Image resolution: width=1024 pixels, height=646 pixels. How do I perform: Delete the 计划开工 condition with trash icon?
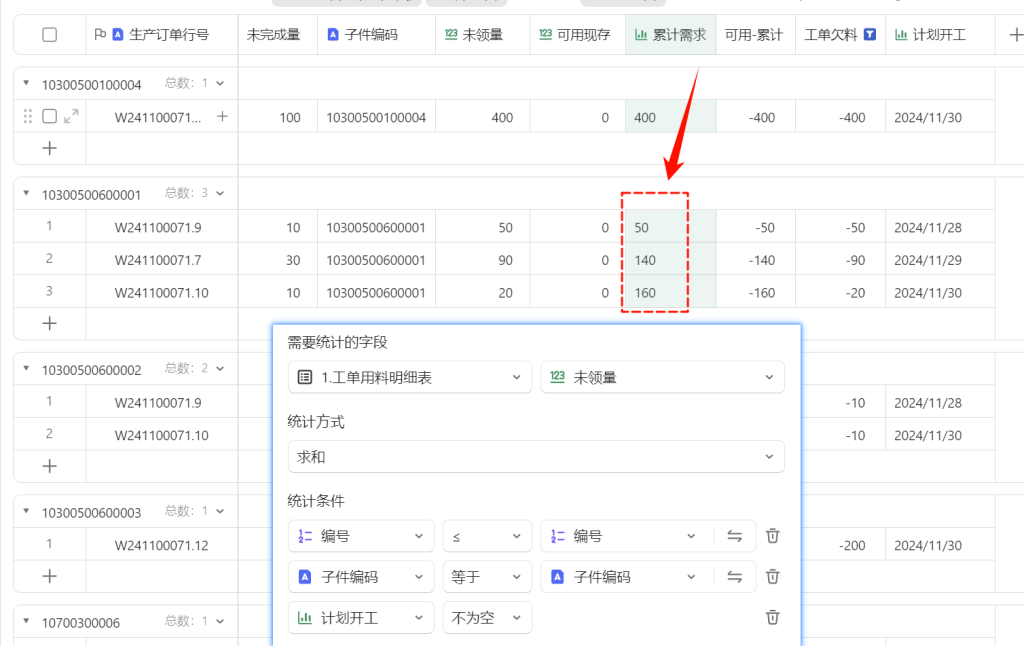click(773, 617)
